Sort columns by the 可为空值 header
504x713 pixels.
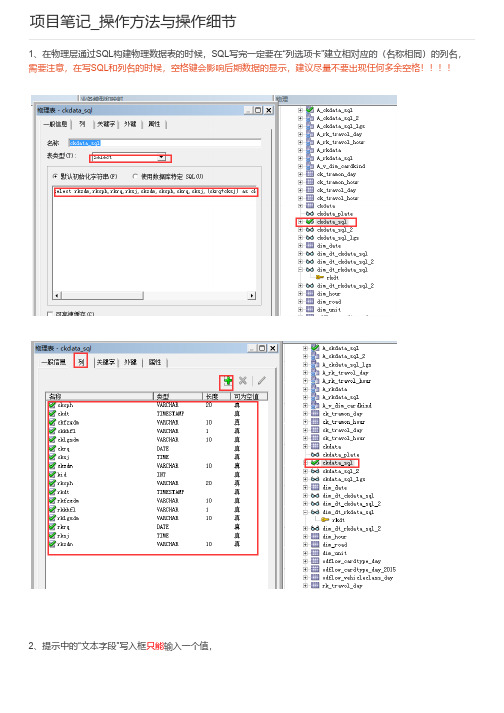click(x=249, y=397)
